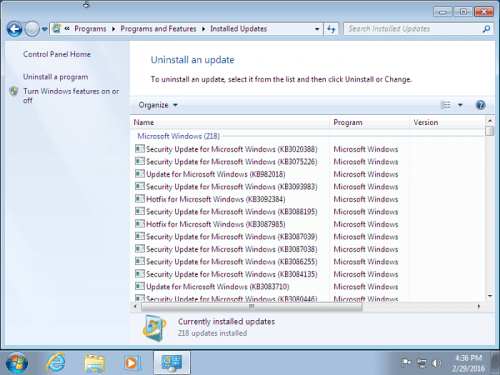Click the network tray icon
This screenshot has height=375, width=500.
click(422, 363)
